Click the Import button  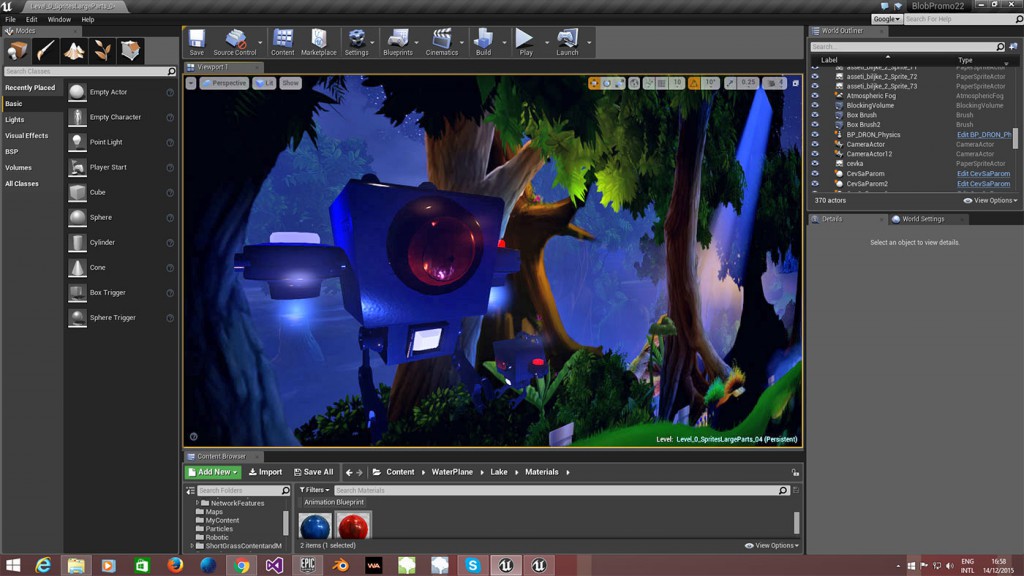tap(265, 472)
